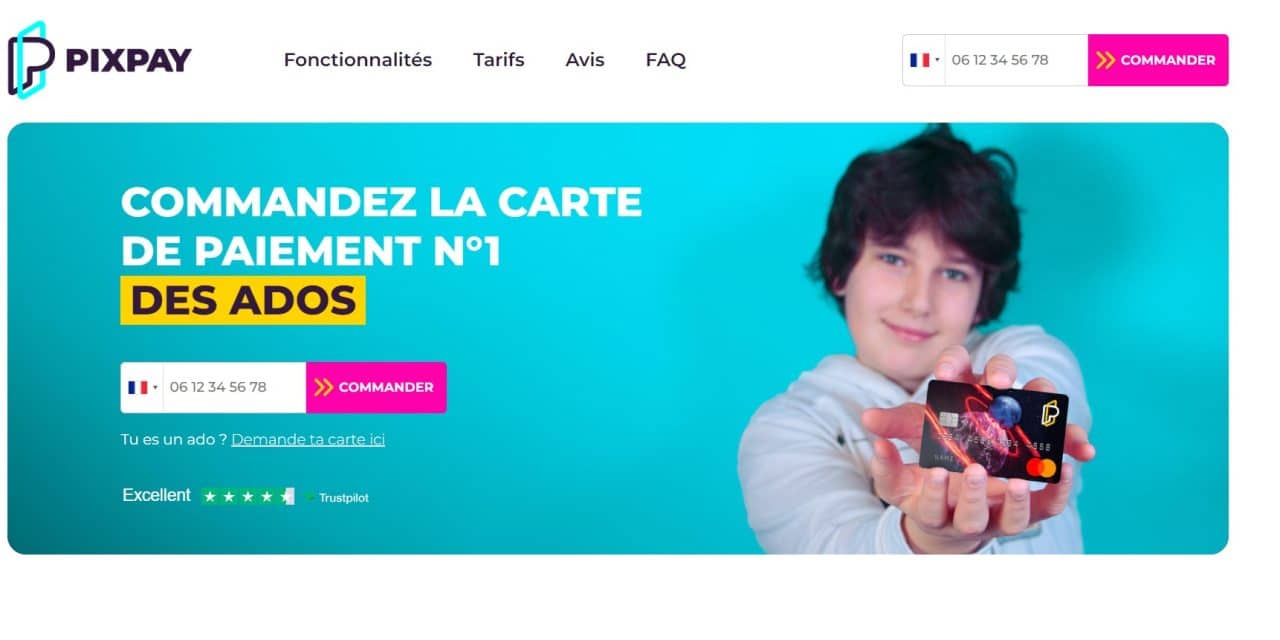
Task: Click the hero COMMANDER button
Action: tap(376, 387)
